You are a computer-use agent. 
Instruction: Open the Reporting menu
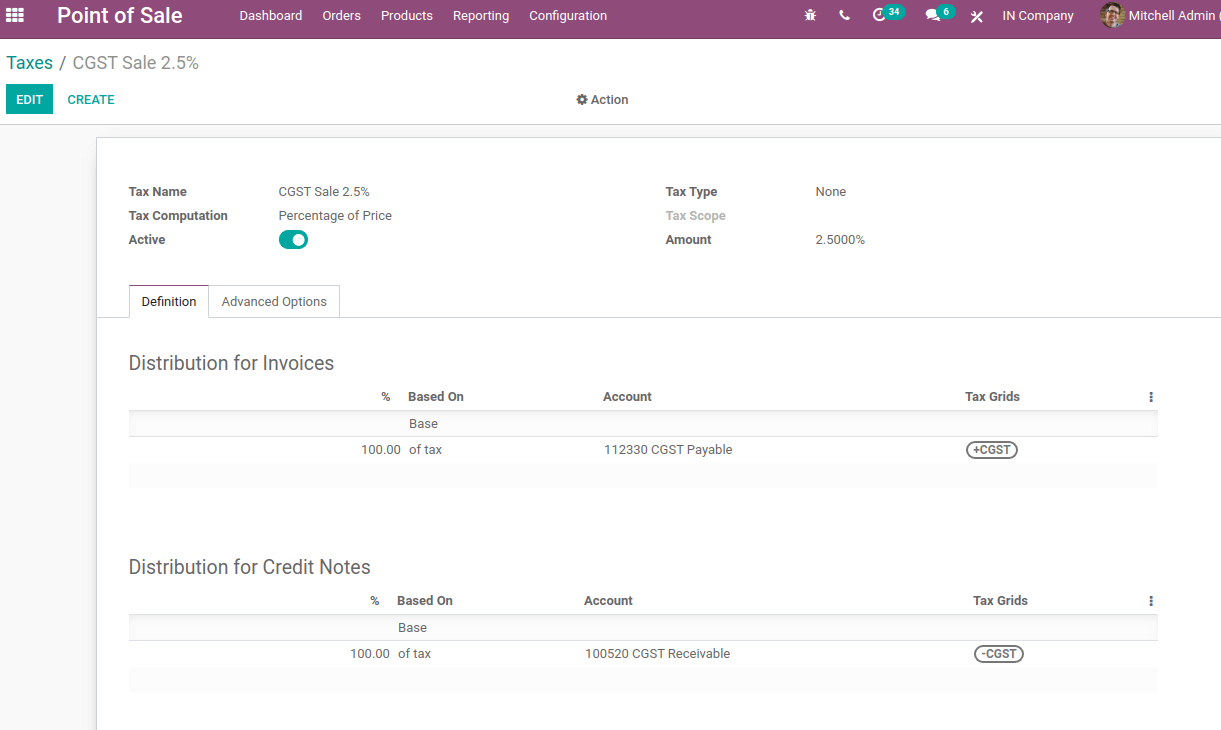(x=481, y=16)
